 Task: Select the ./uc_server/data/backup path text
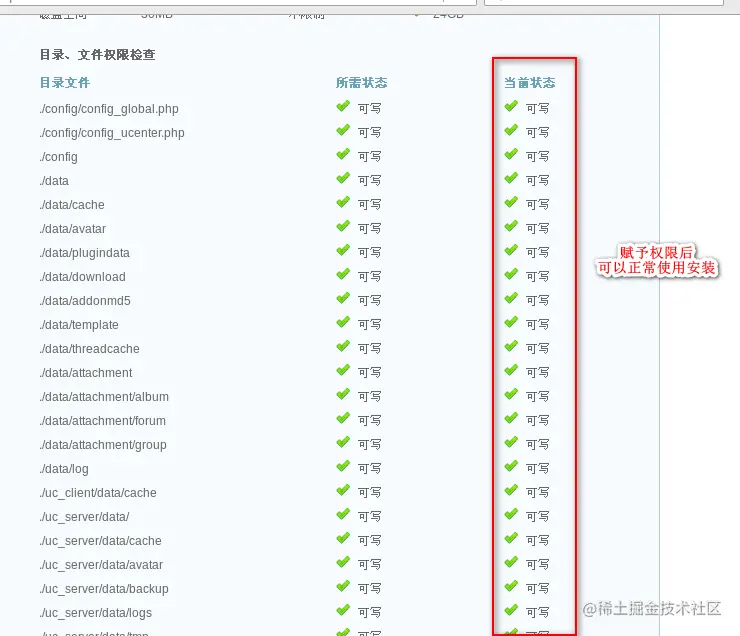coord(104,589)
